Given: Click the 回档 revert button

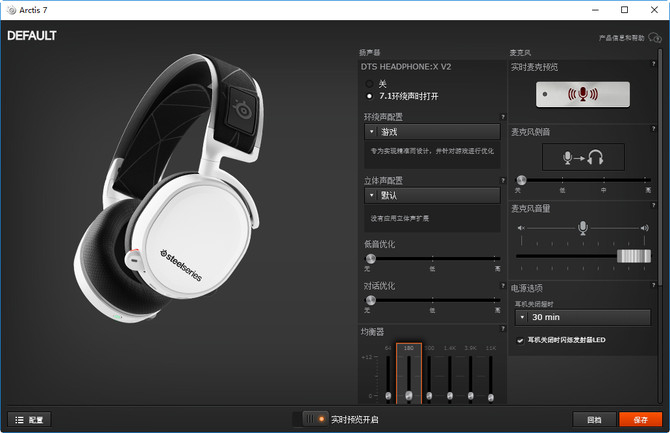Looking at the screenshot, I should (594, 420).
